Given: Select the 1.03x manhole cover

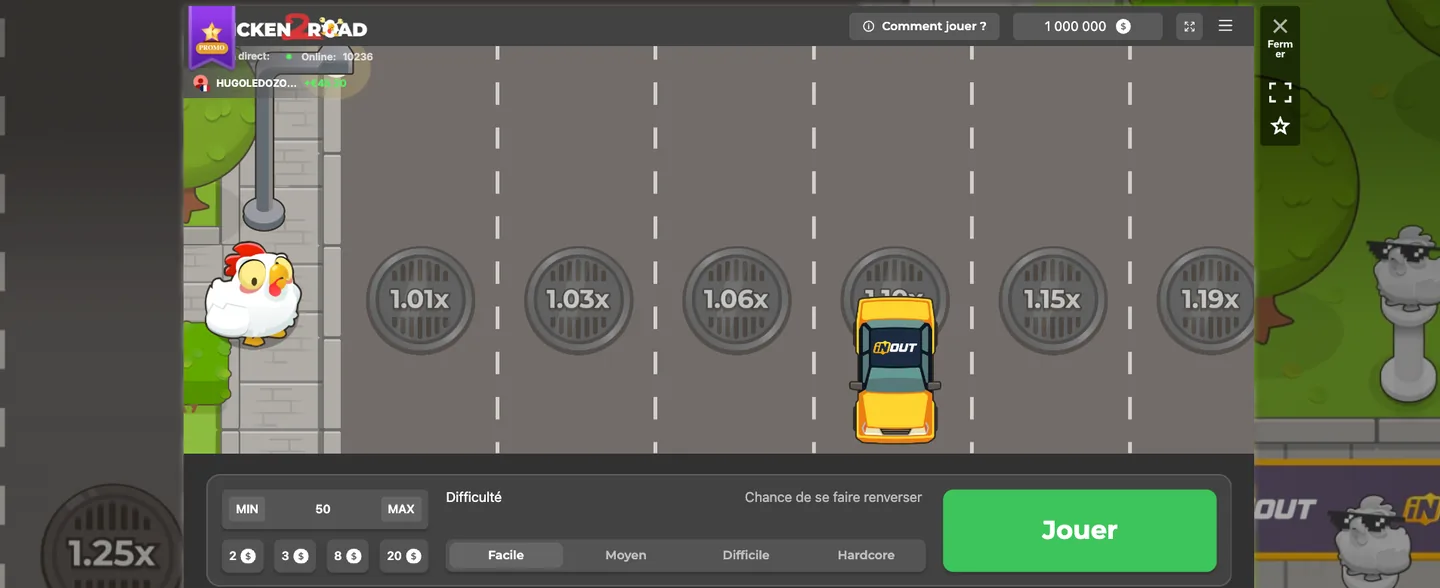Looking at the screenshot, I should coord(578,299).
